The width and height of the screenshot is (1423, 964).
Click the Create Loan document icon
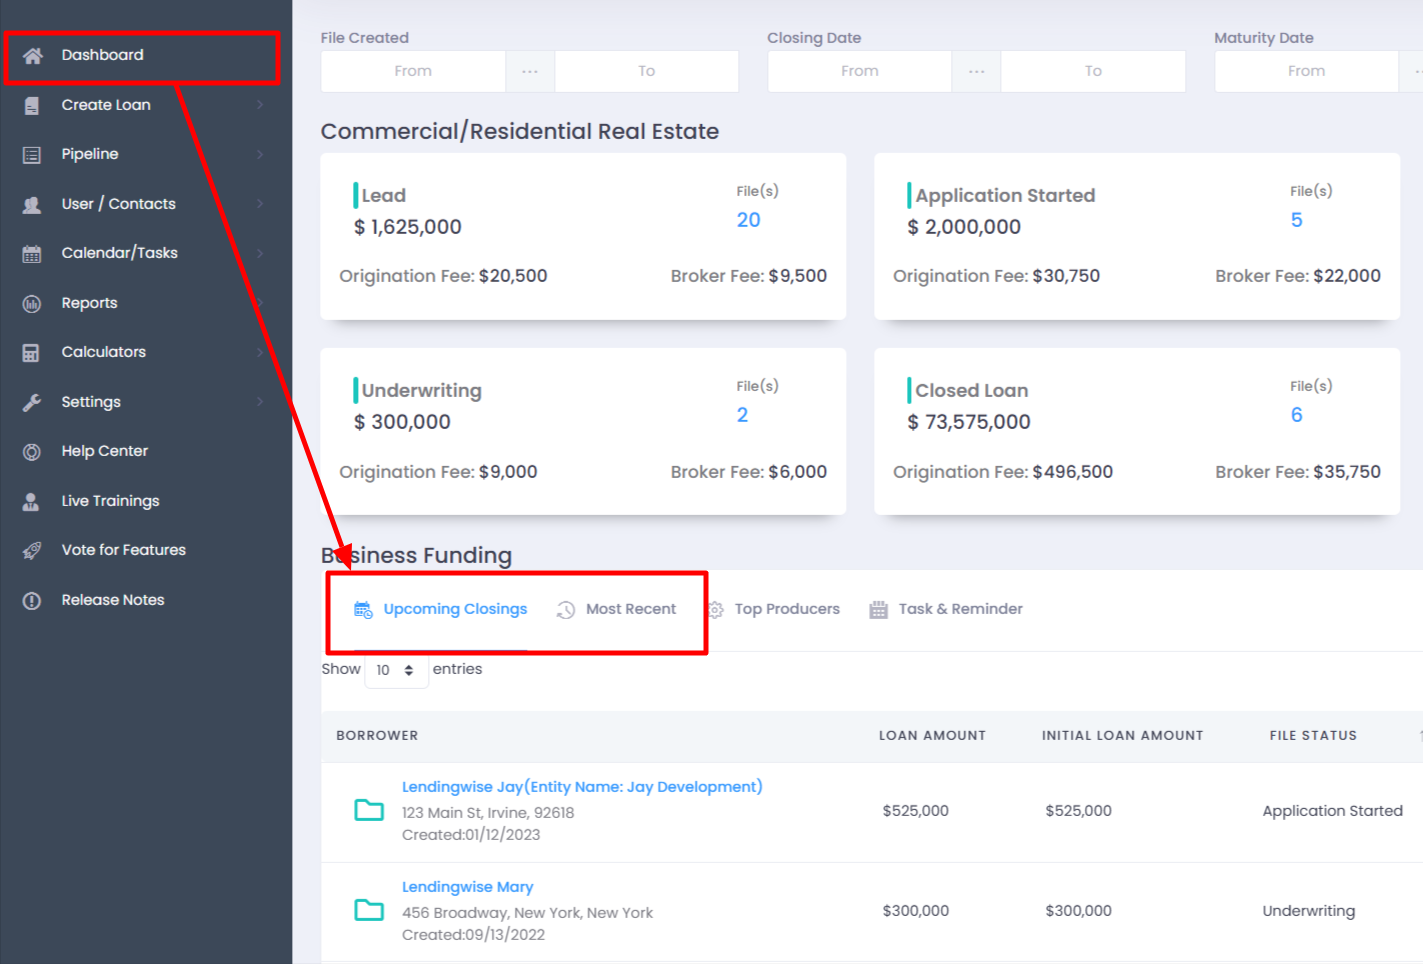[x=32, y=105]
